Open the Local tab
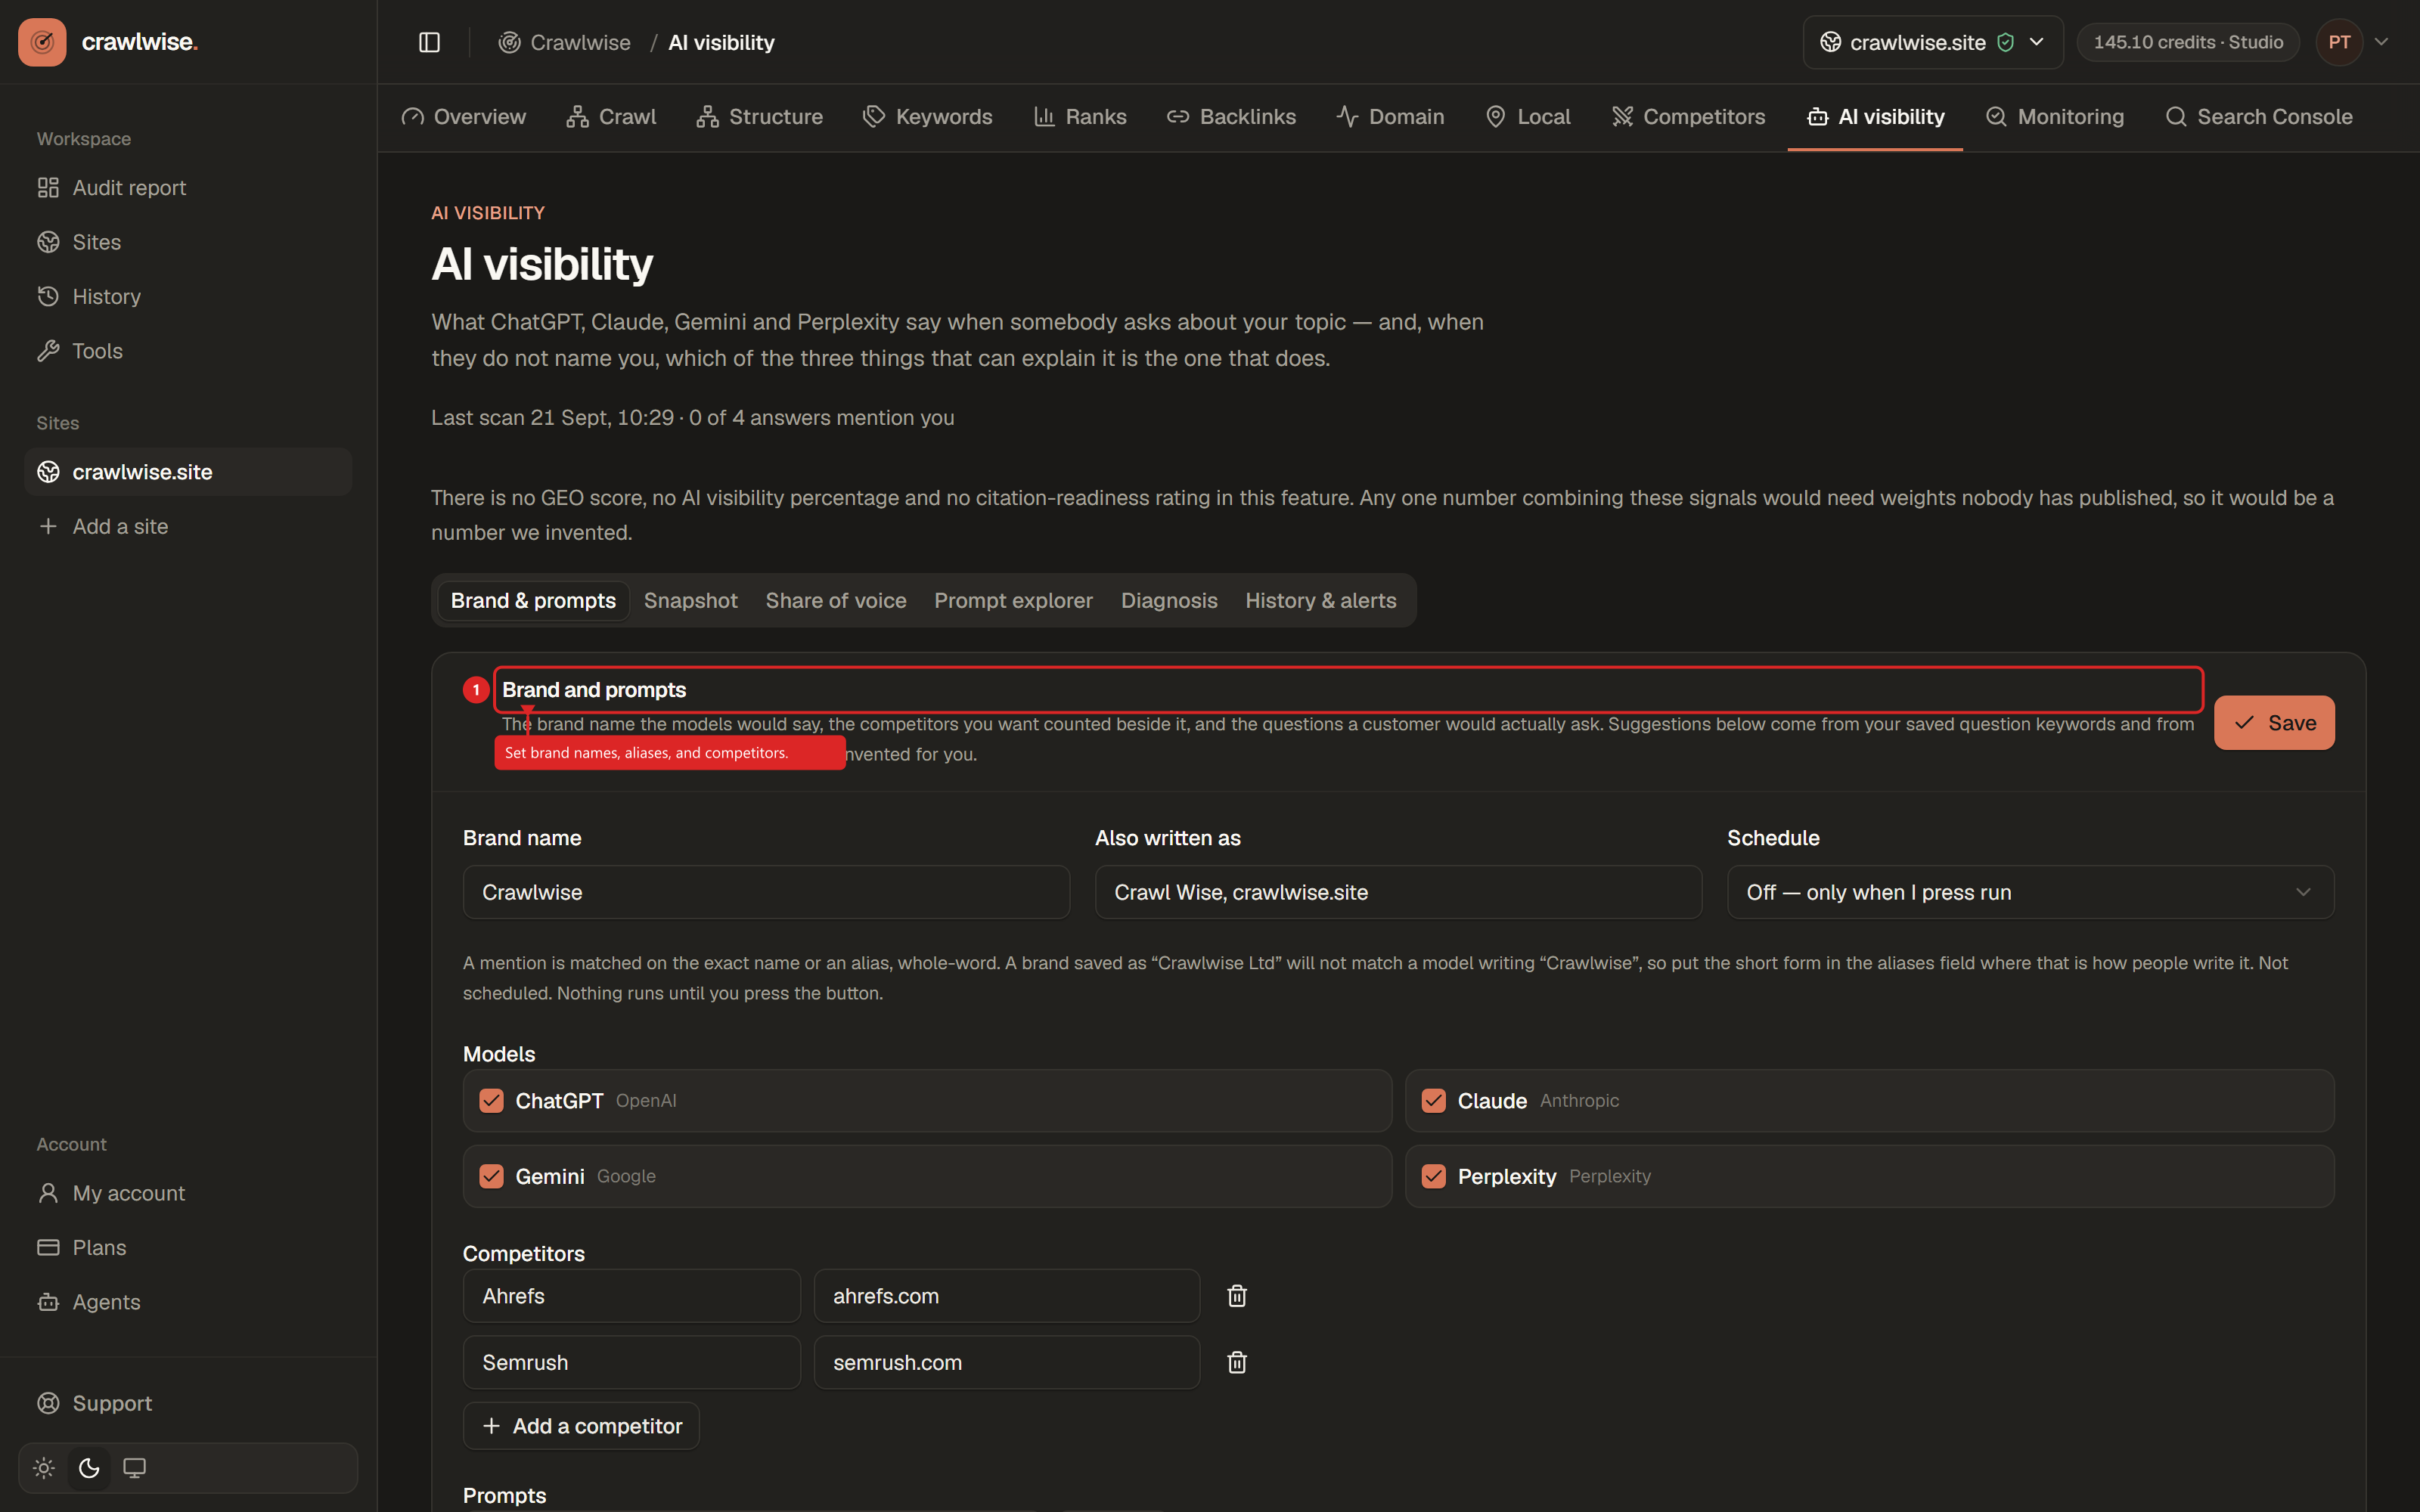The width and height of the screenshot is (2420, 1512). [1528, 117]
